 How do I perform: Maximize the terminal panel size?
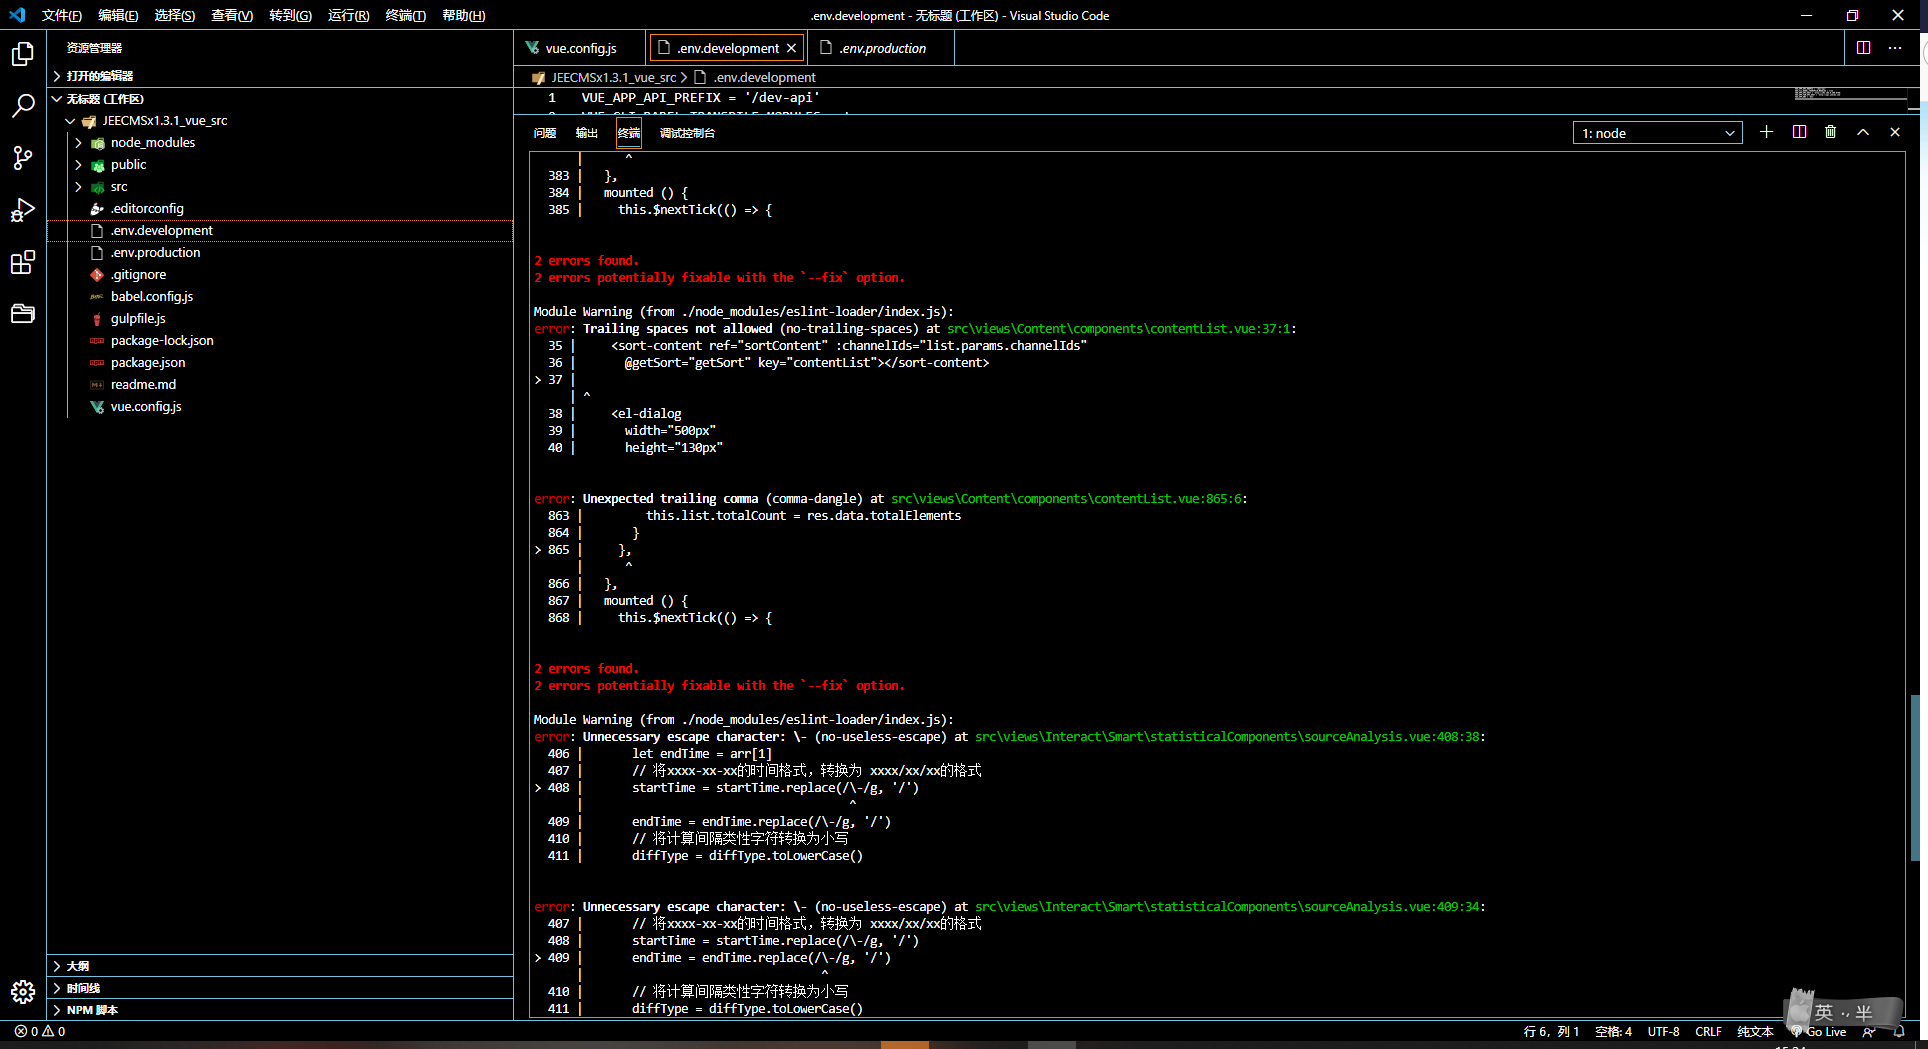pos(1862,132)
